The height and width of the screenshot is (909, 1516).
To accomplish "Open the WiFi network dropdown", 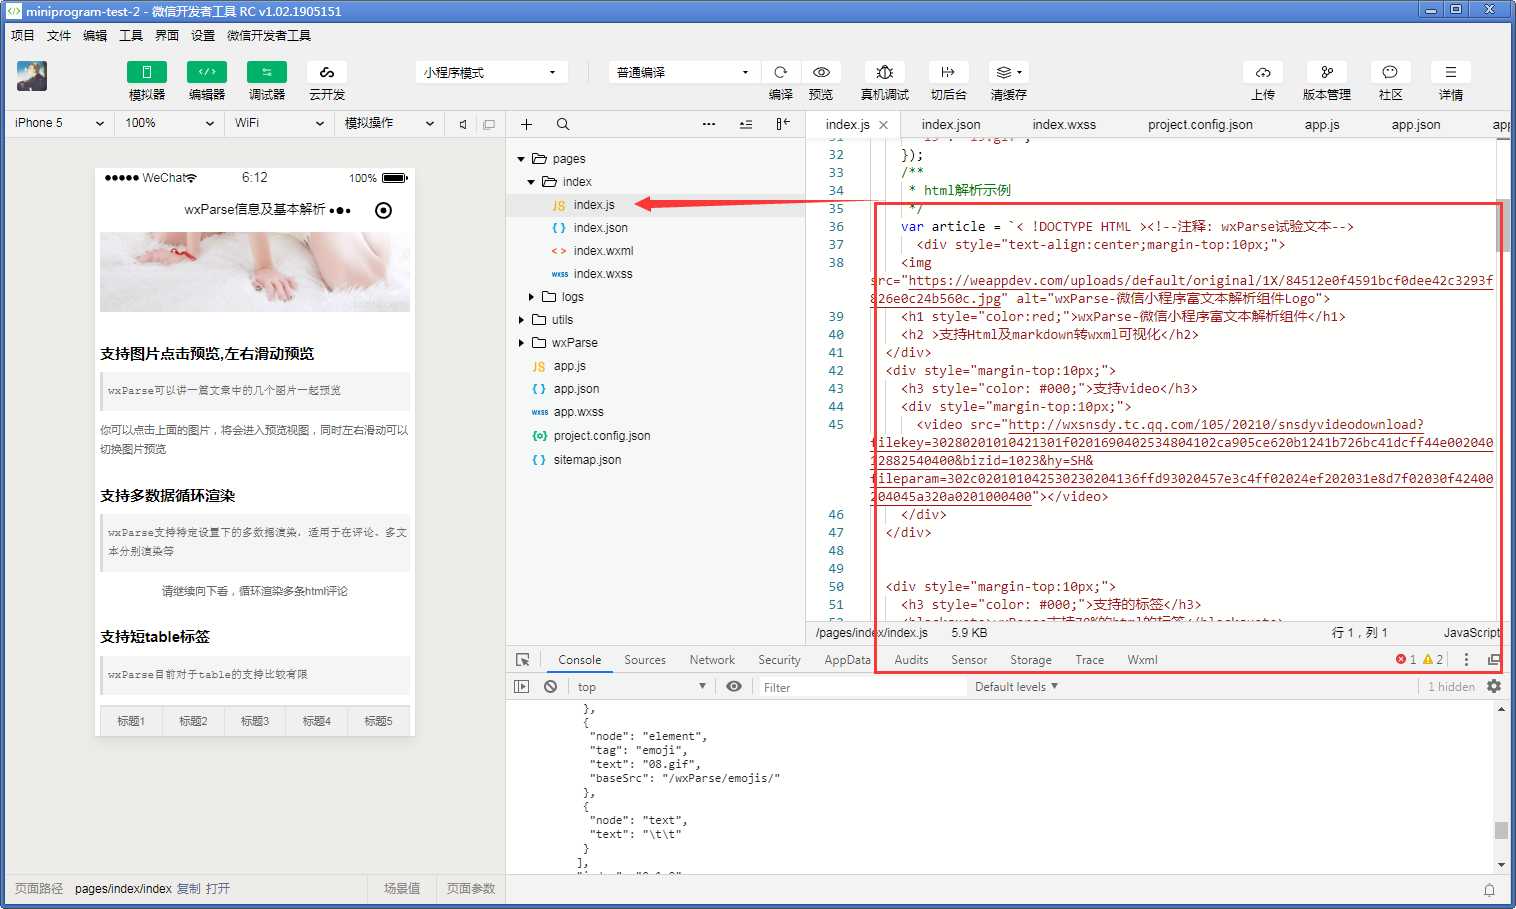I will 279,123.
